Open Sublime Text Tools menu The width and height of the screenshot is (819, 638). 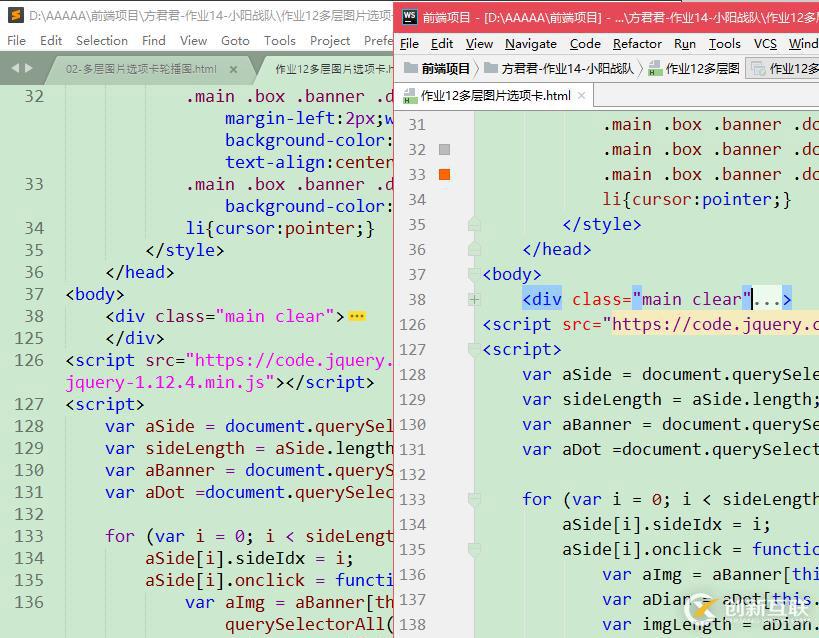(280, 41)
